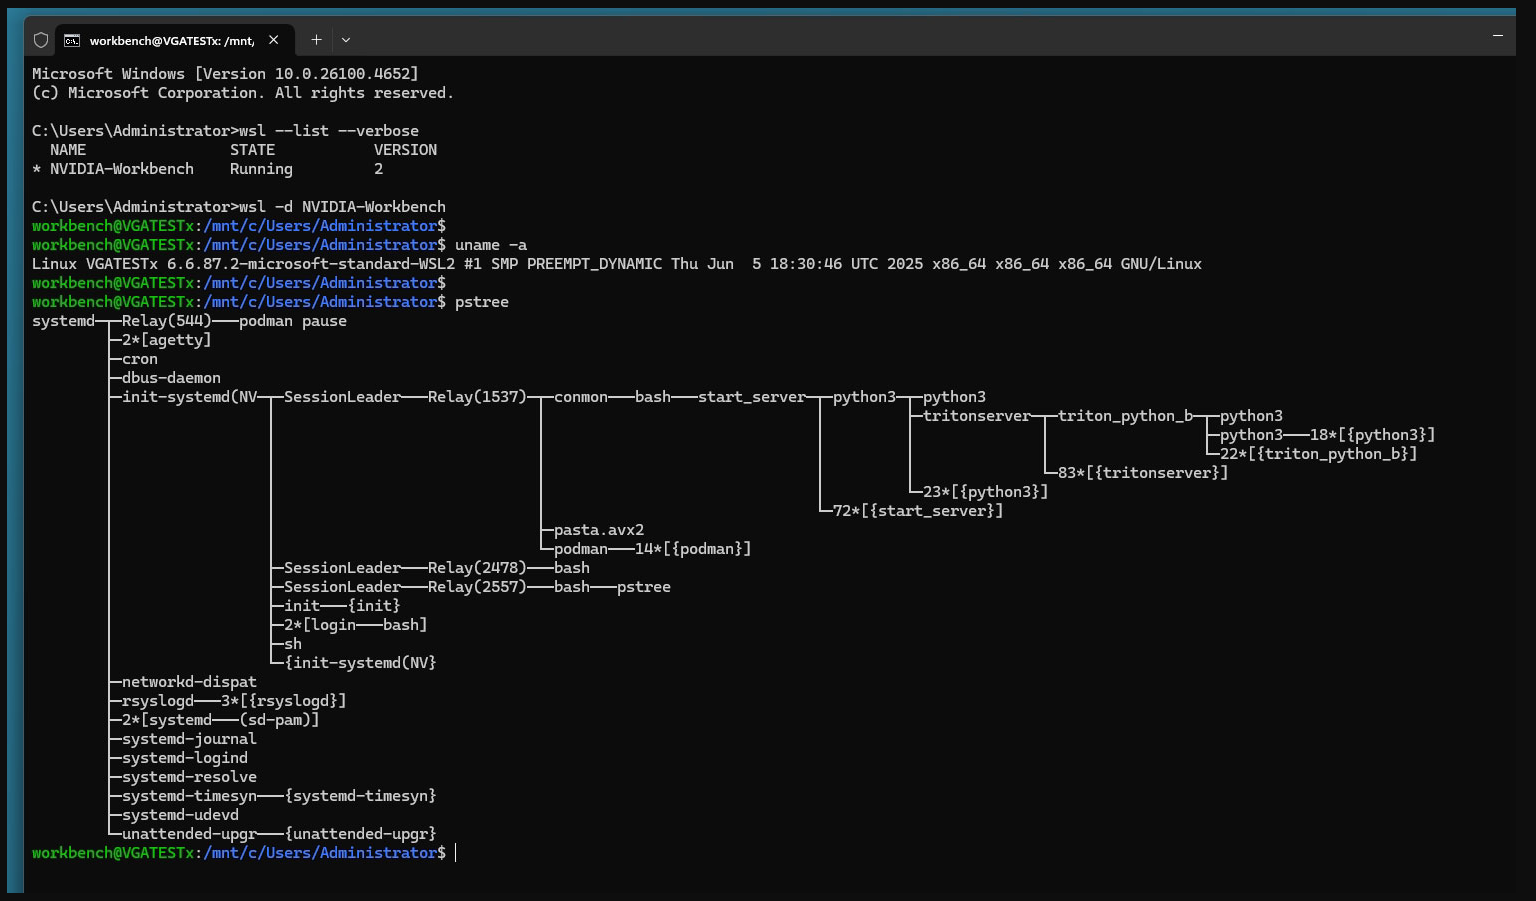Click the terminal icon in the workbench tab
Screen dimensions: 1536x901
coord(72,41)
